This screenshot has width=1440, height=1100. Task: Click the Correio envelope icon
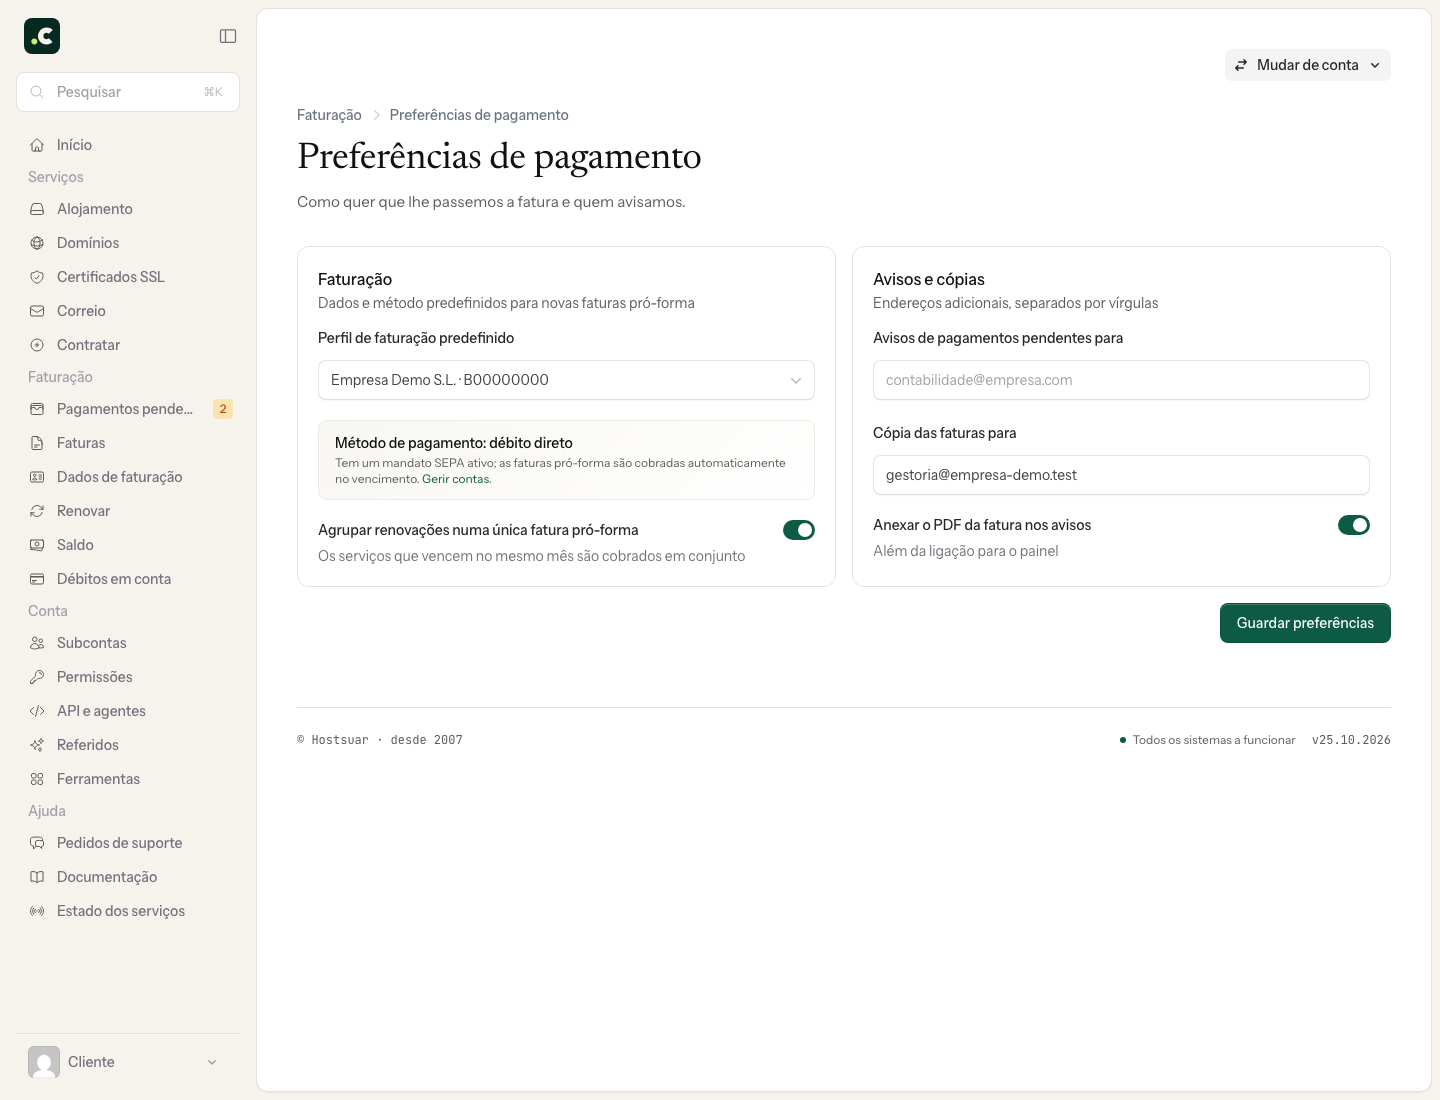[37, 311]
